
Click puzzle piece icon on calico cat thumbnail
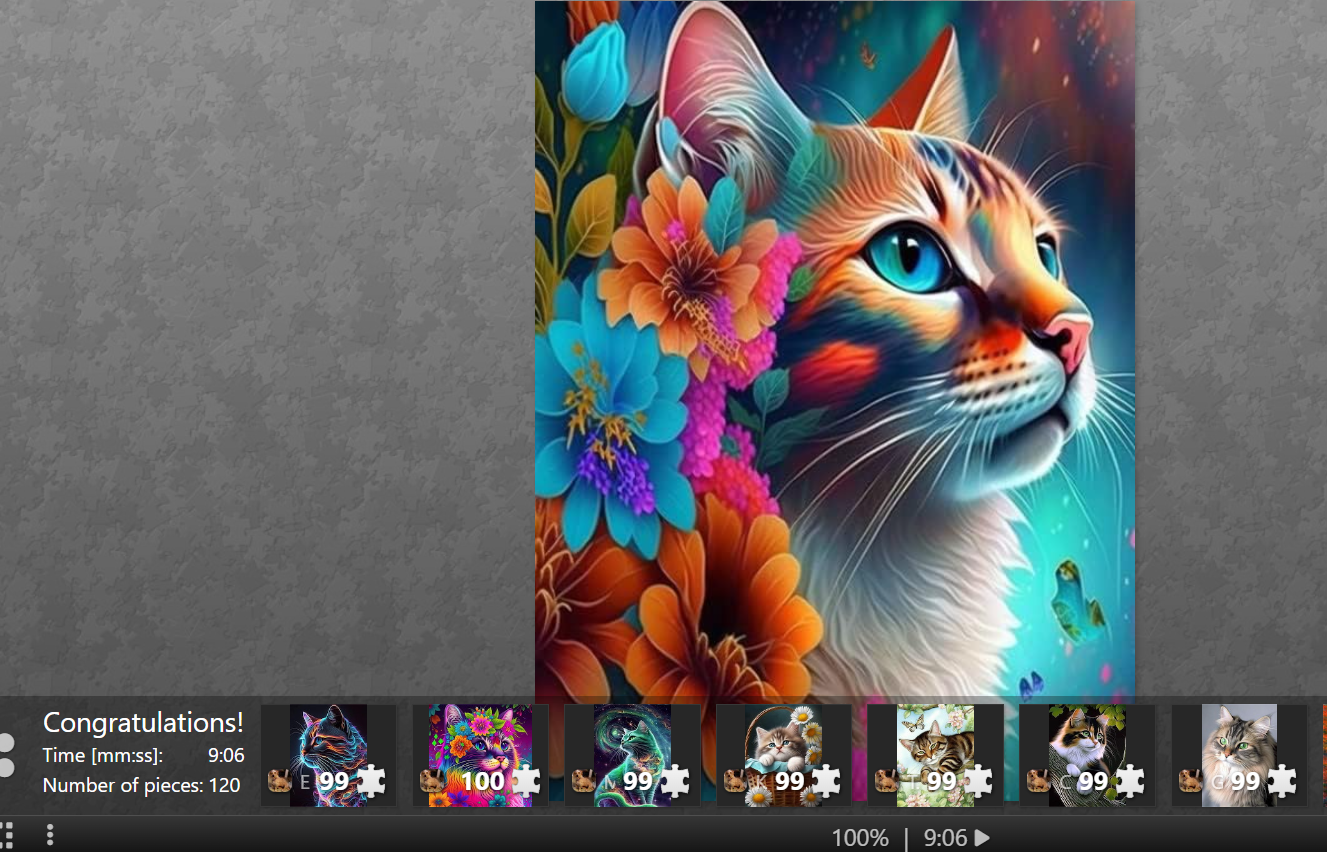(1129, 781)
